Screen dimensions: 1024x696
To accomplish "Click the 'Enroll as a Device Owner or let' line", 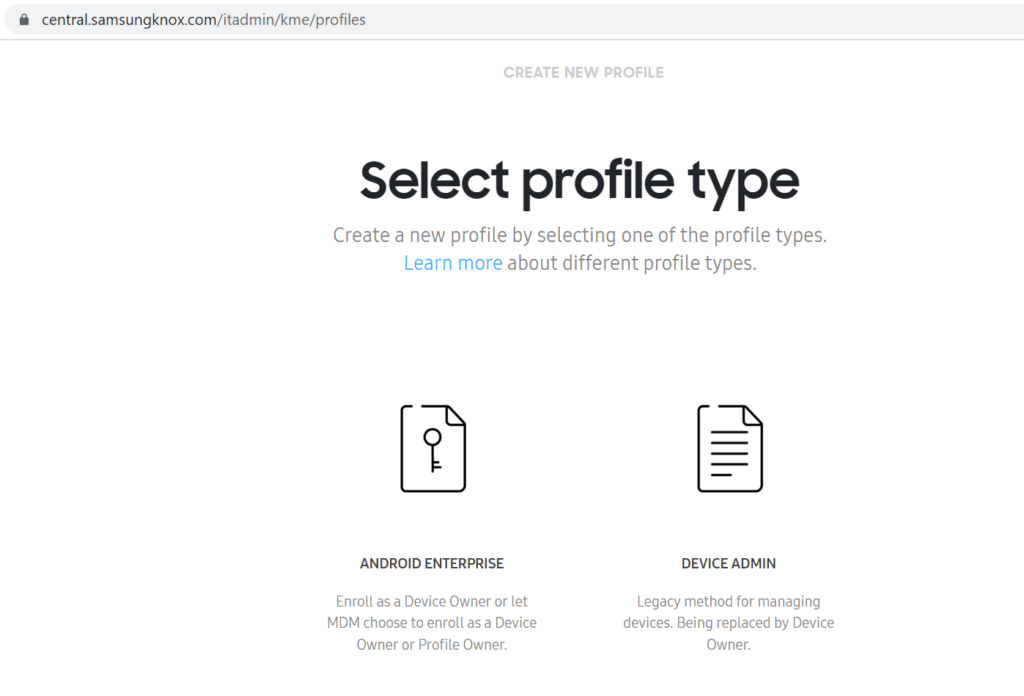I will pyautogui.click(x=432, y=601).
